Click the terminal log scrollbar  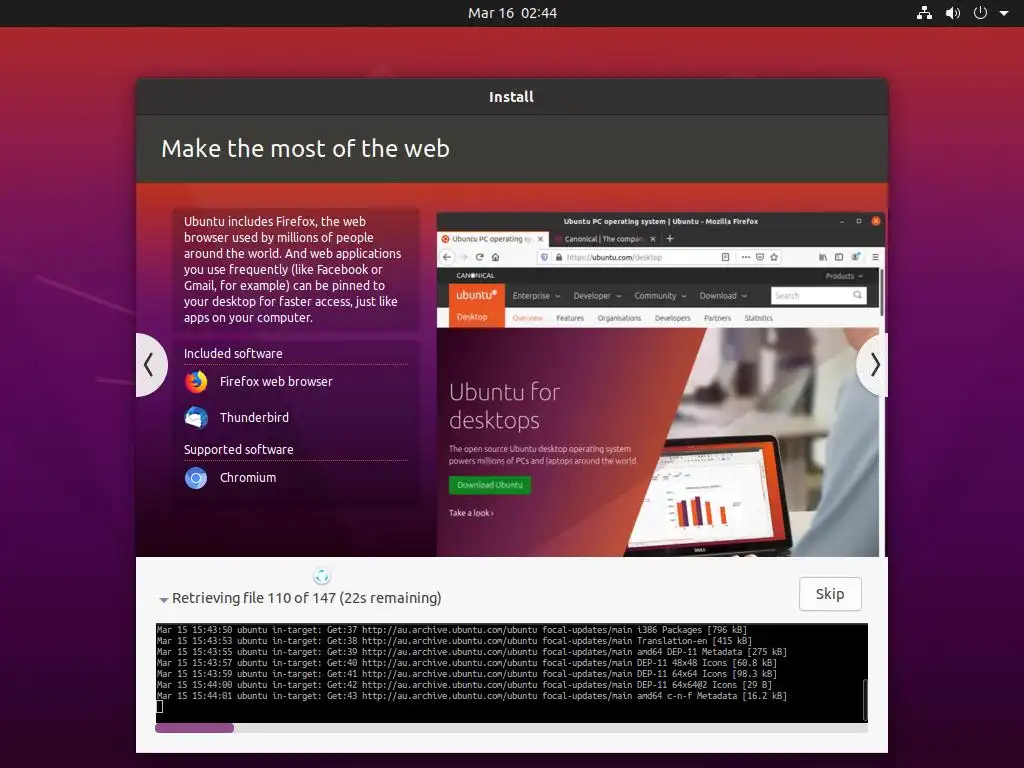[865, 699]
